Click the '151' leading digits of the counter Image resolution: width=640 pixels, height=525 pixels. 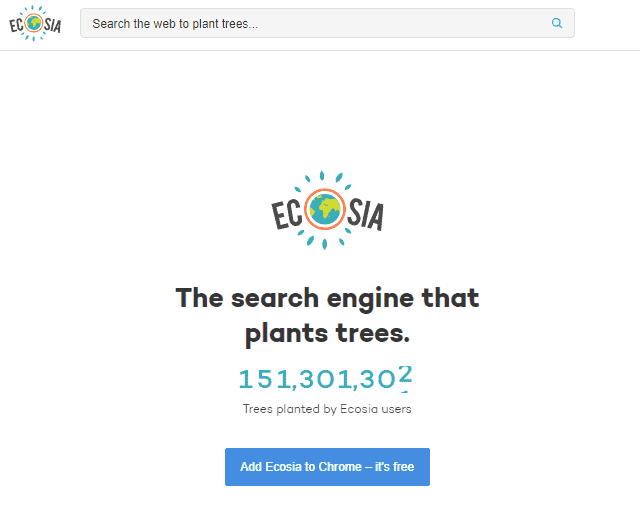(x=264, y=379)
